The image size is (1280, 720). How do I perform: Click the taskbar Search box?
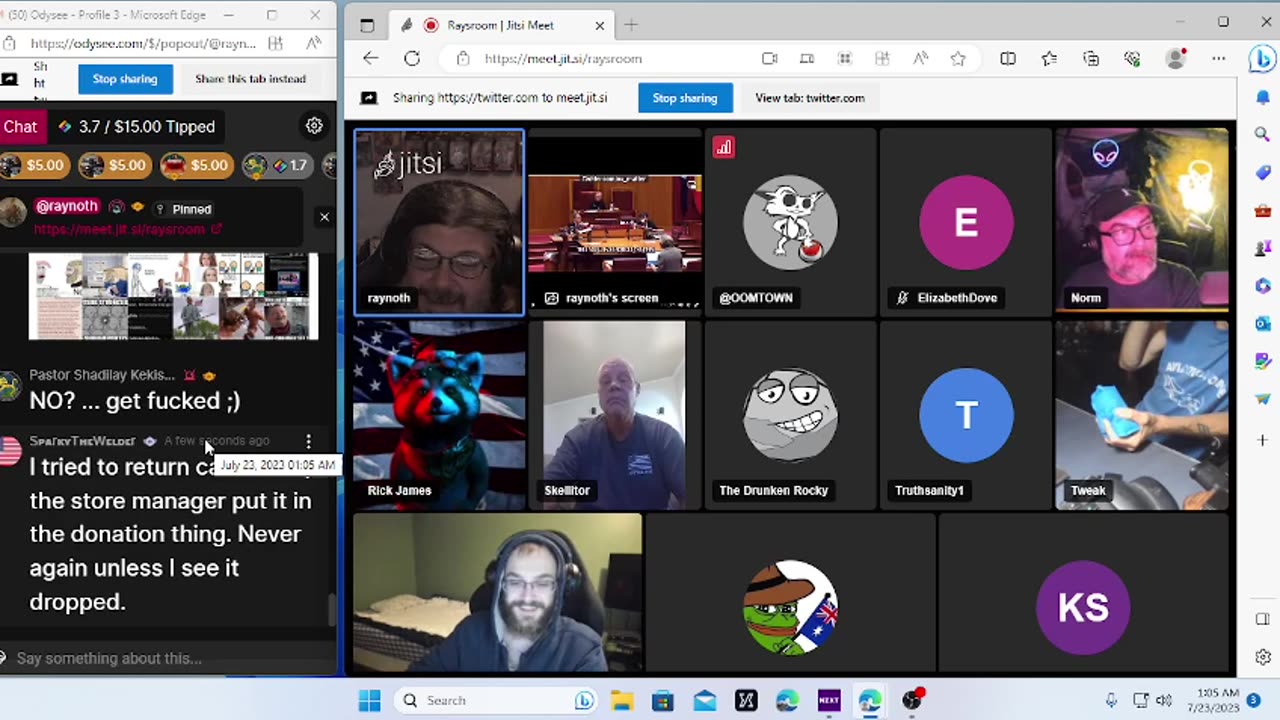(496, 700)
